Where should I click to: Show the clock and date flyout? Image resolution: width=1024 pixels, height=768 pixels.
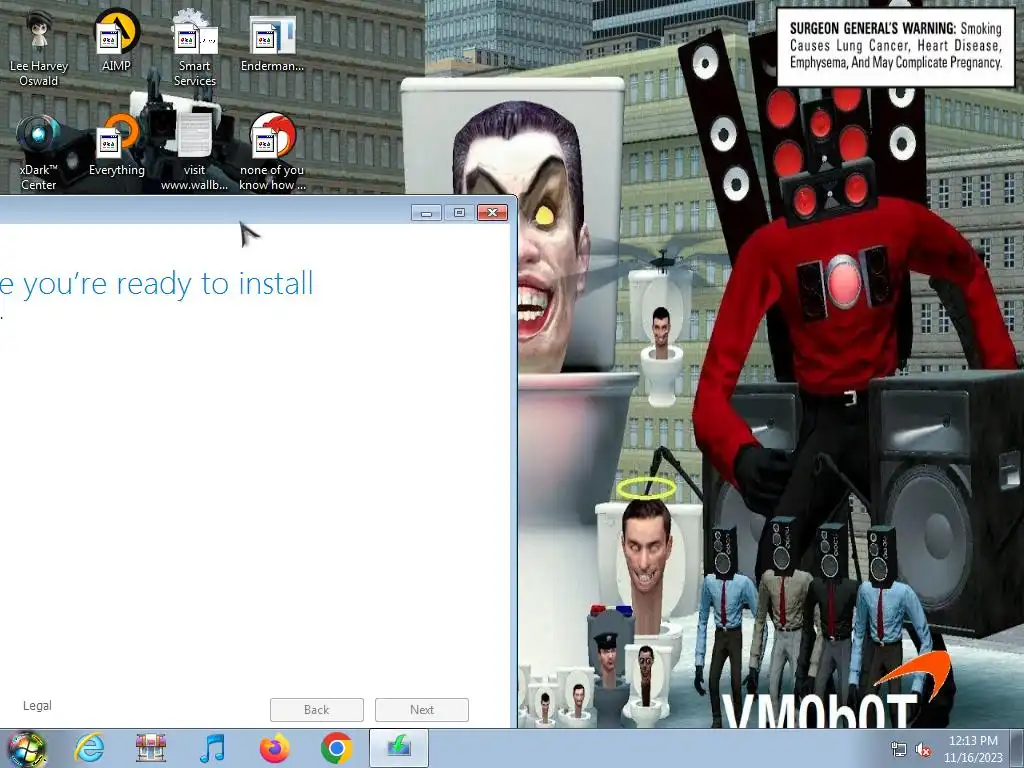point(973,749)
